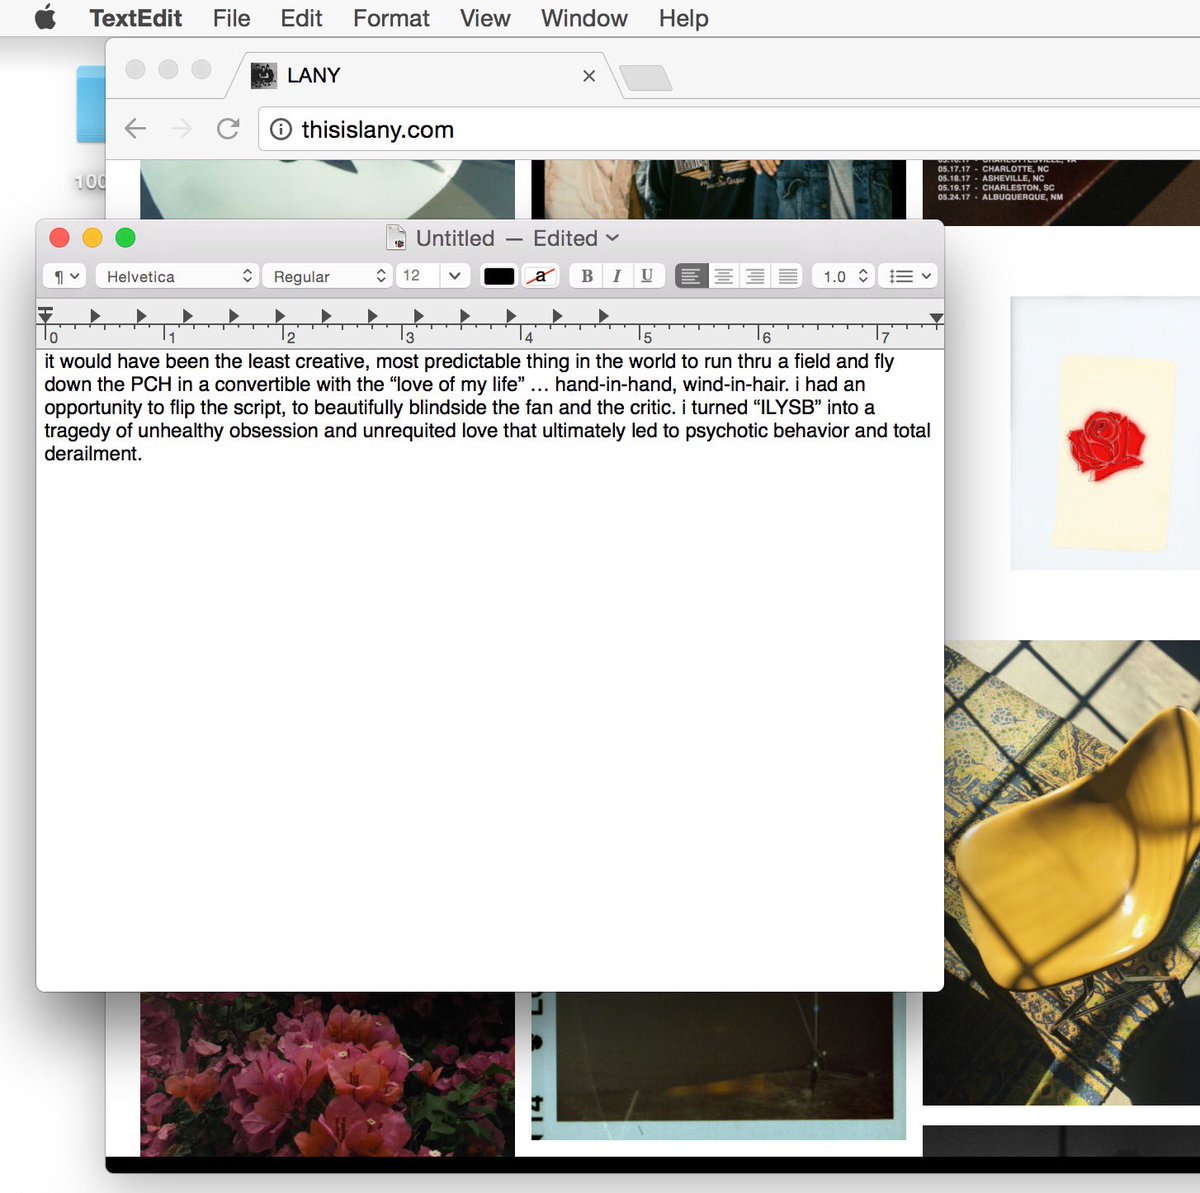1200x1193 pixels.
Task: Toggle italic formatting
Action: [617, 276]
